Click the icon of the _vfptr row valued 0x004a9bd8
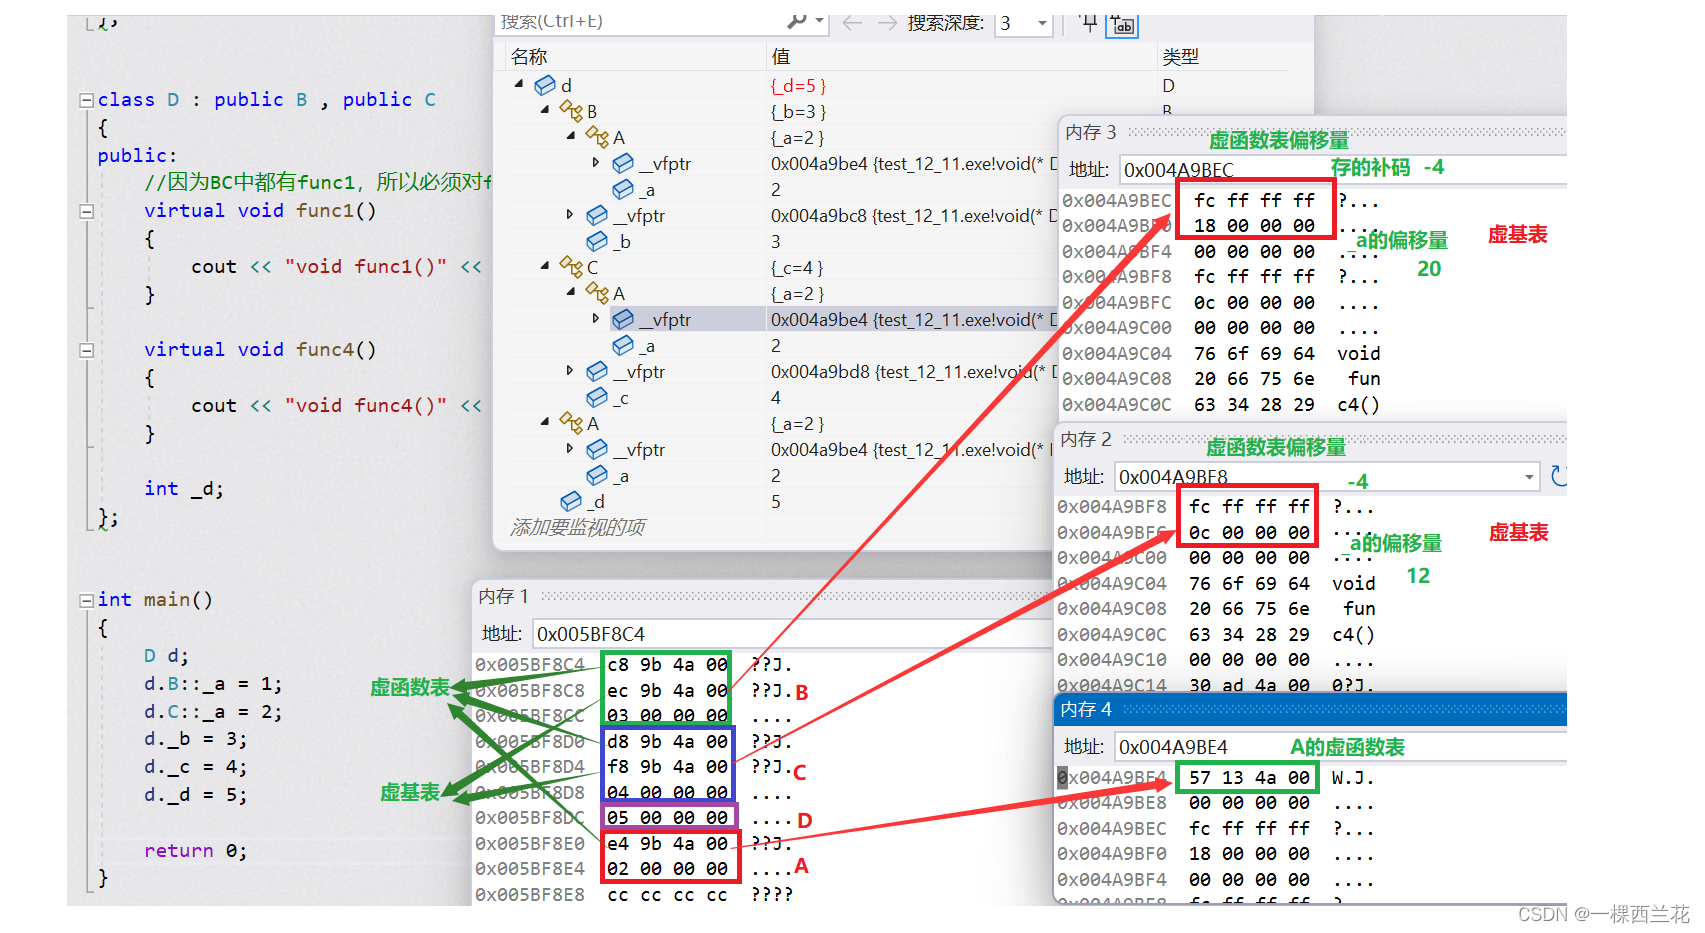 [597, 371]
